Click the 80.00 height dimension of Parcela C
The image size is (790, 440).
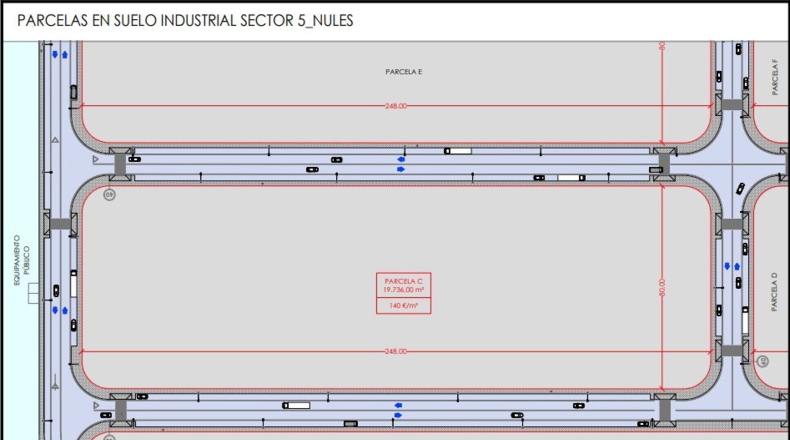(662, 287)
